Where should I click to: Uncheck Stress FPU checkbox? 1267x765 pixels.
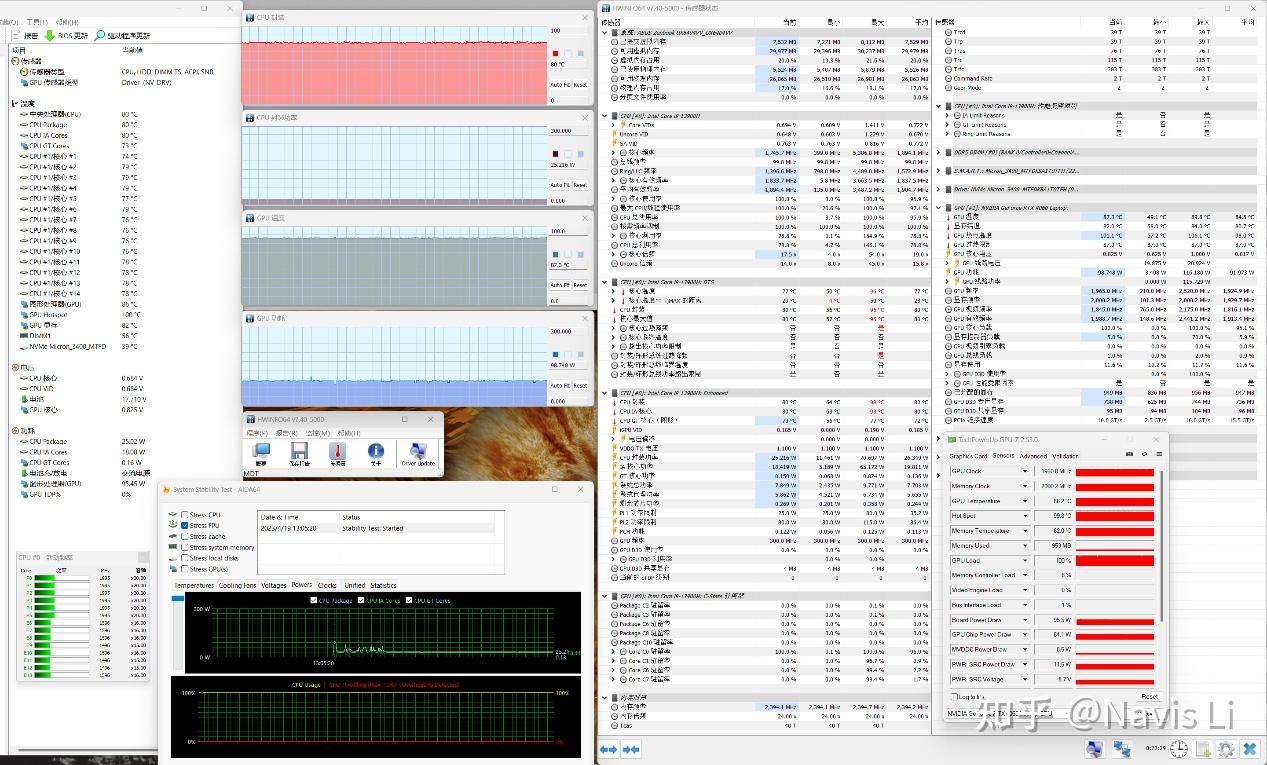pos(184,526)
